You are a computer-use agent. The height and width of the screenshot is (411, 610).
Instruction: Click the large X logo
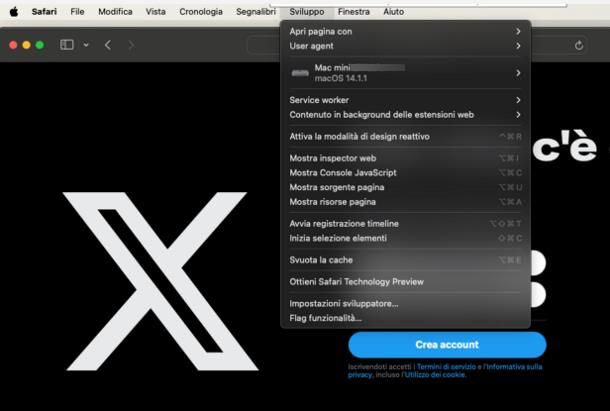click(x=160, y=281)
